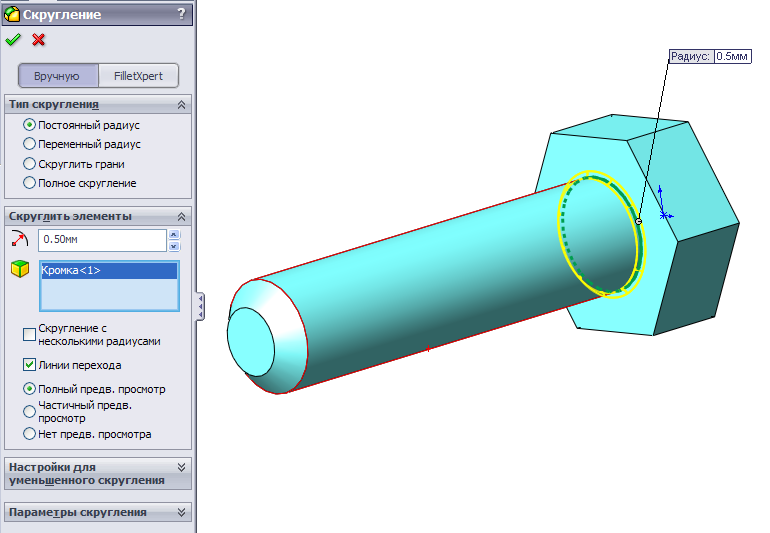The image size is (770, 533).
Task: Collapse Тип скругления section
Action: click(181, 105)
